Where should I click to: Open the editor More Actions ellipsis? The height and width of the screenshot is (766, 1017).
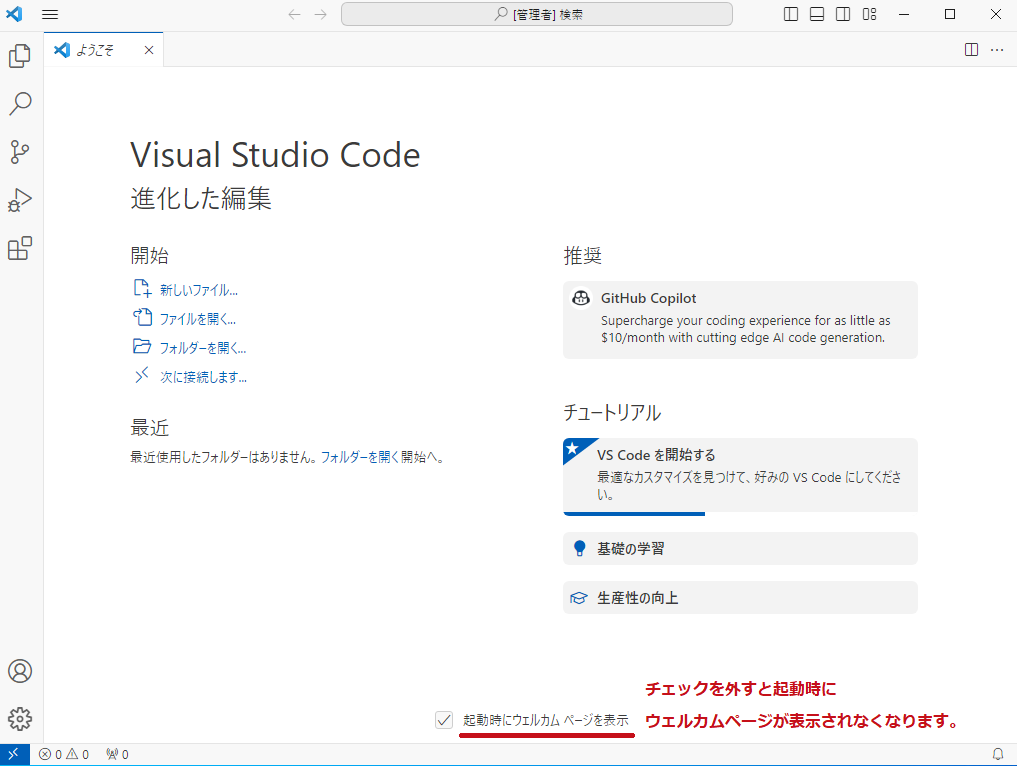pos(998,50)
